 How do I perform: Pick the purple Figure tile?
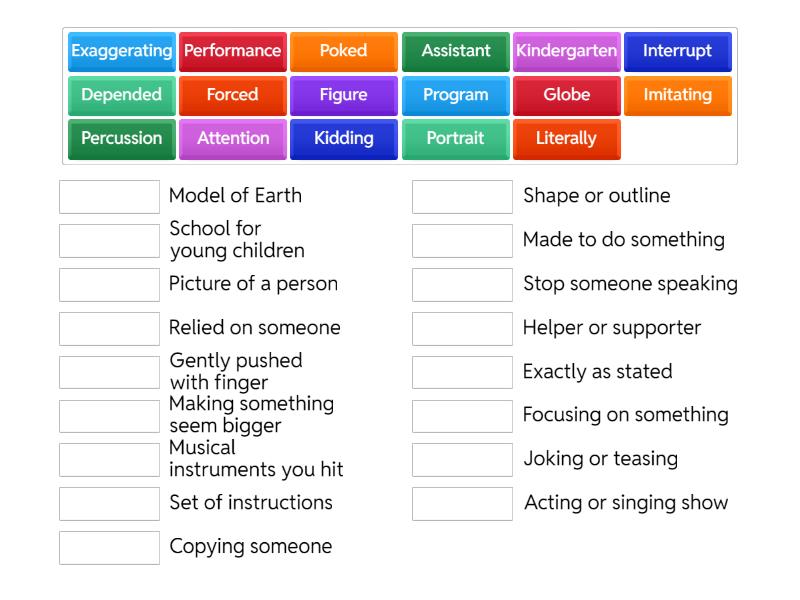point(344,95)
